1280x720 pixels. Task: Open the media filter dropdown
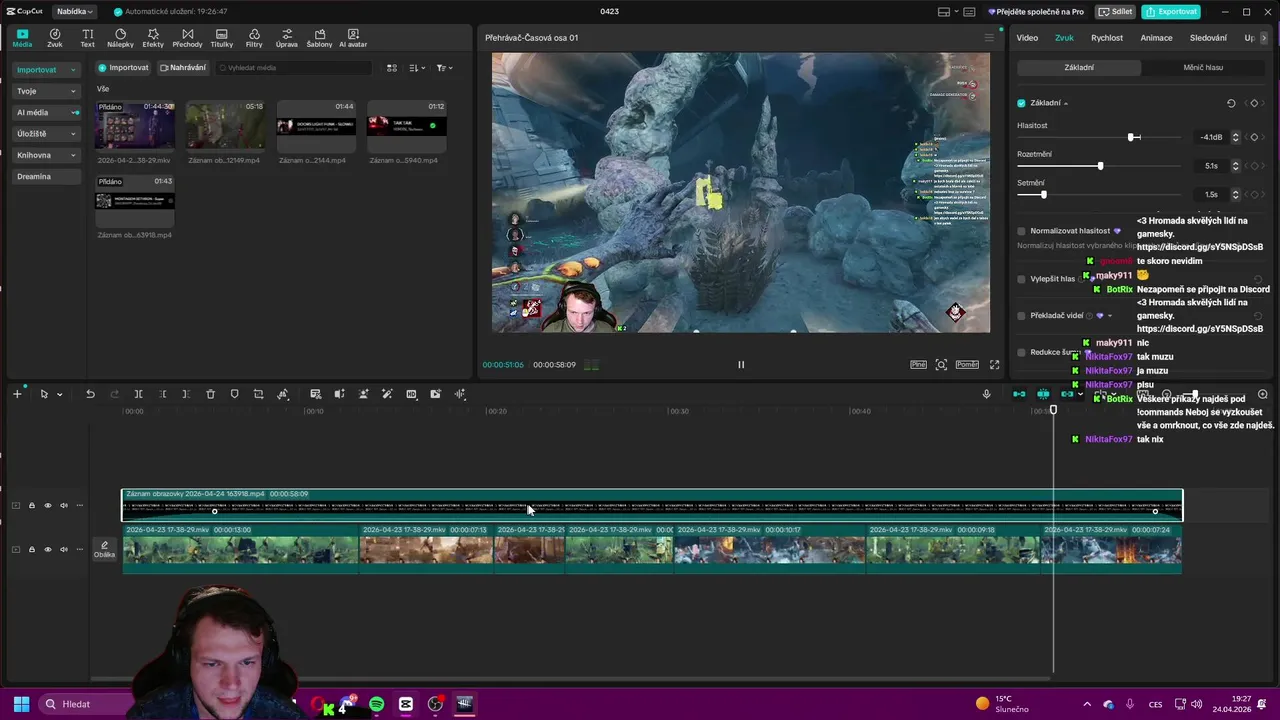pyautogui.click(x=444, y=68)
